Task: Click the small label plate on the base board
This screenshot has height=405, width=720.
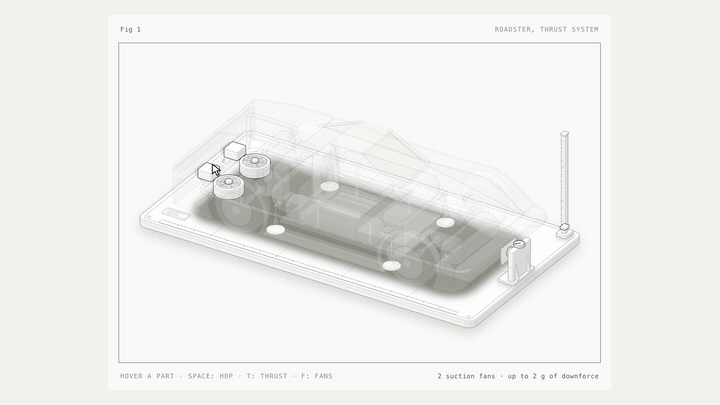Action: (176, 214)
